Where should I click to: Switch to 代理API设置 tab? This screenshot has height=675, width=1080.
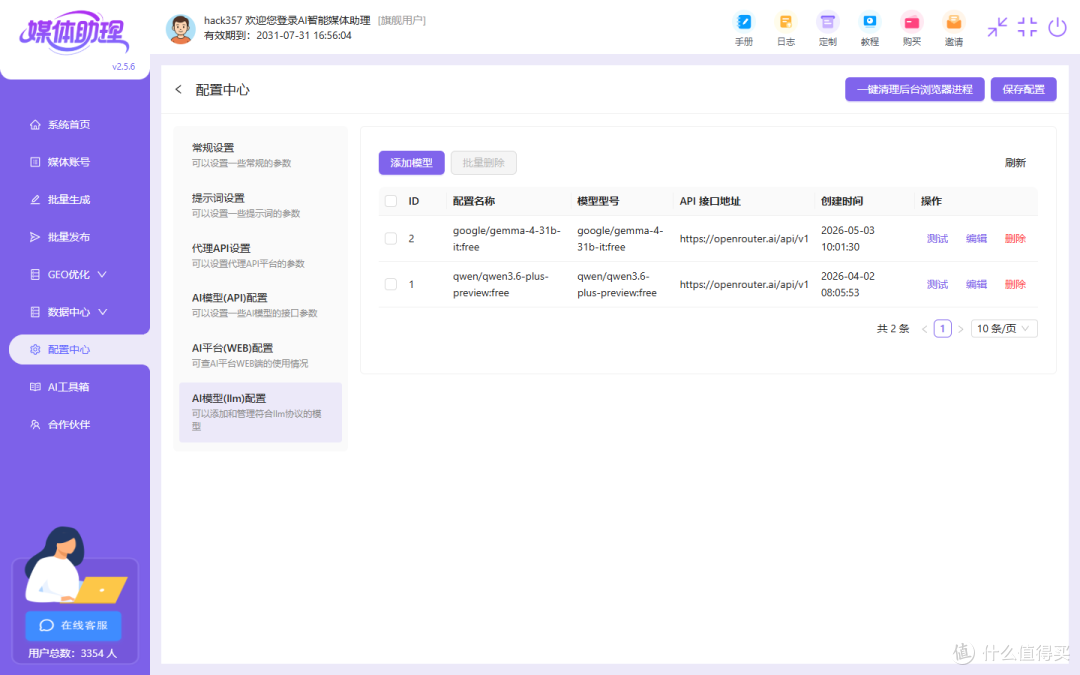pyautogui.click(x=260, y=256)
